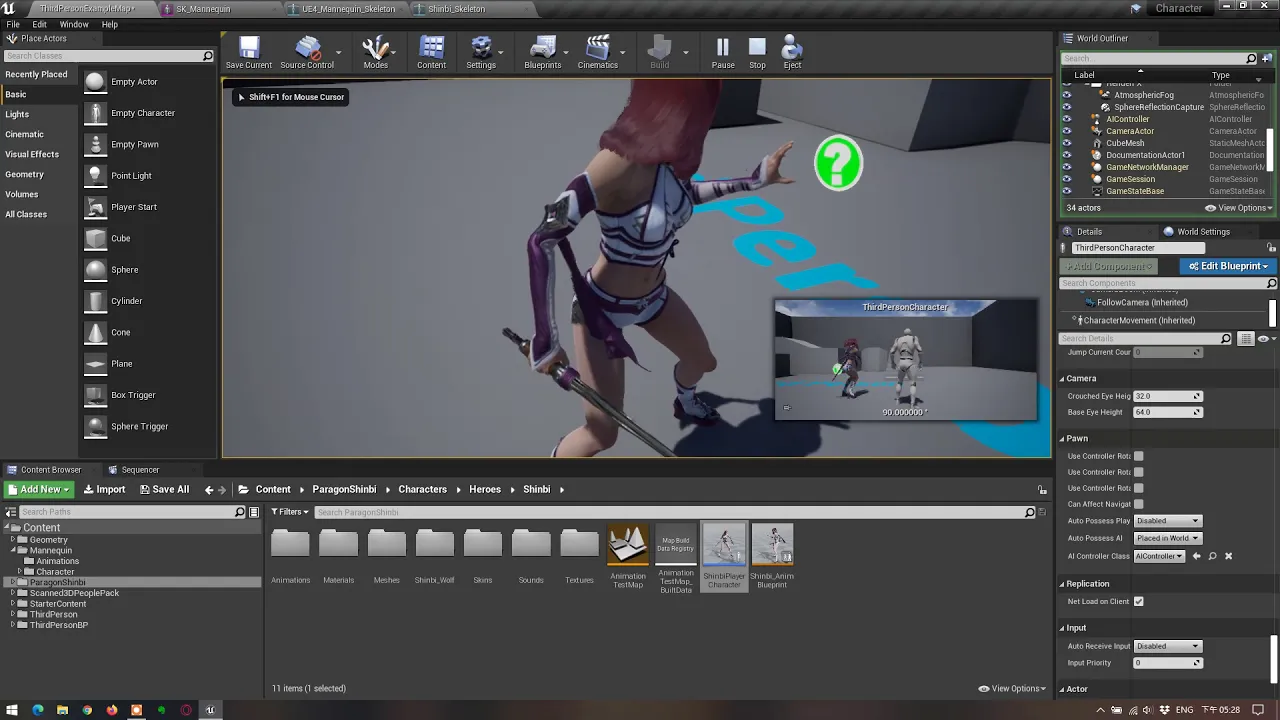The width and height of the screenshot is (1280, 720).
Task: Click the Details panel lock icon
Action: [1271, 248]
